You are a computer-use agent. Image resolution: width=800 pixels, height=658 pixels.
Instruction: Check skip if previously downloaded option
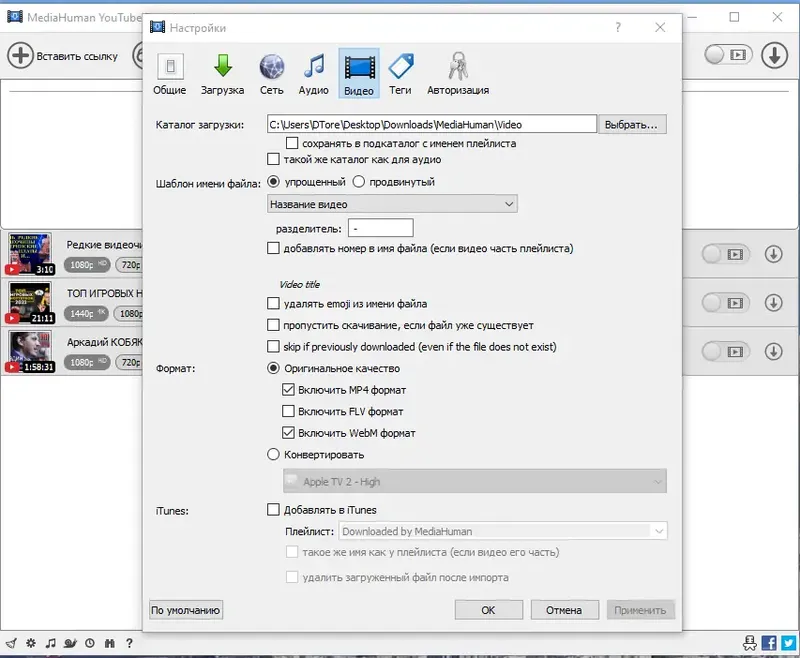pyautogui.click(x=273, y=346)
